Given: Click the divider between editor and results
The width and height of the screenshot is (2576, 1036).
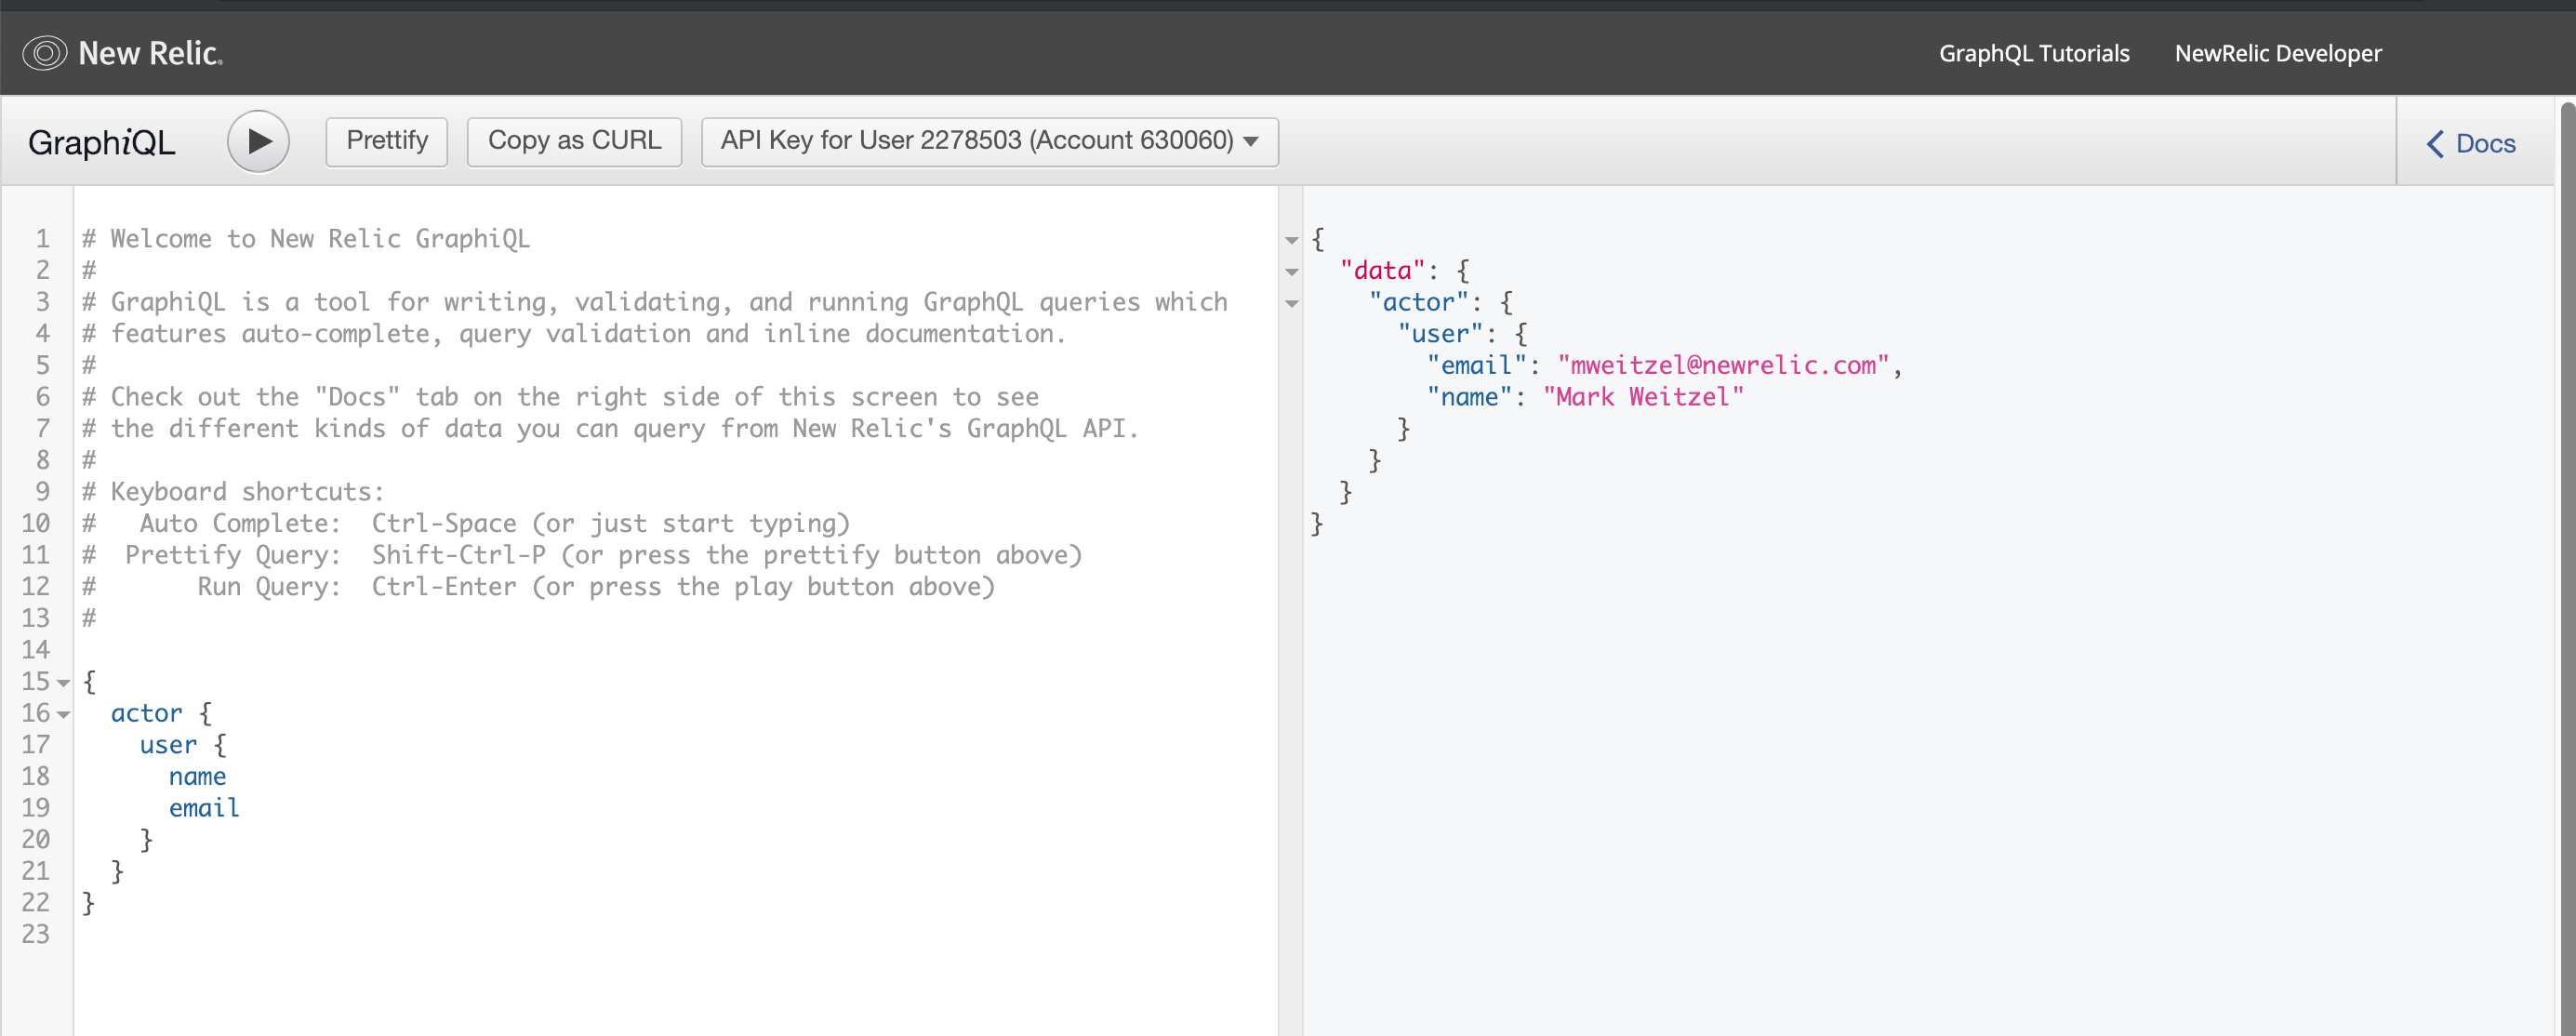Looking at the screenshot, I should coord(1290,650).
